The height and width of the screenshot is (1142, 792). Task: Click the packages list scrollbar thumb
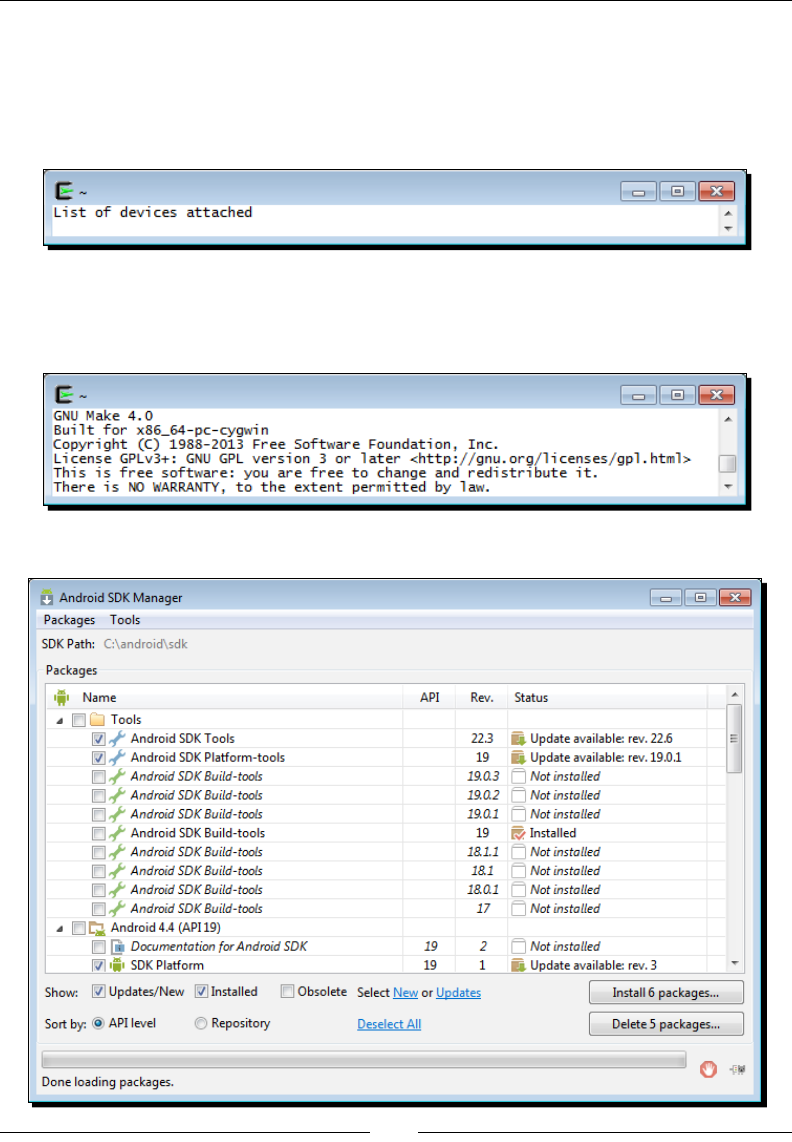734,739
